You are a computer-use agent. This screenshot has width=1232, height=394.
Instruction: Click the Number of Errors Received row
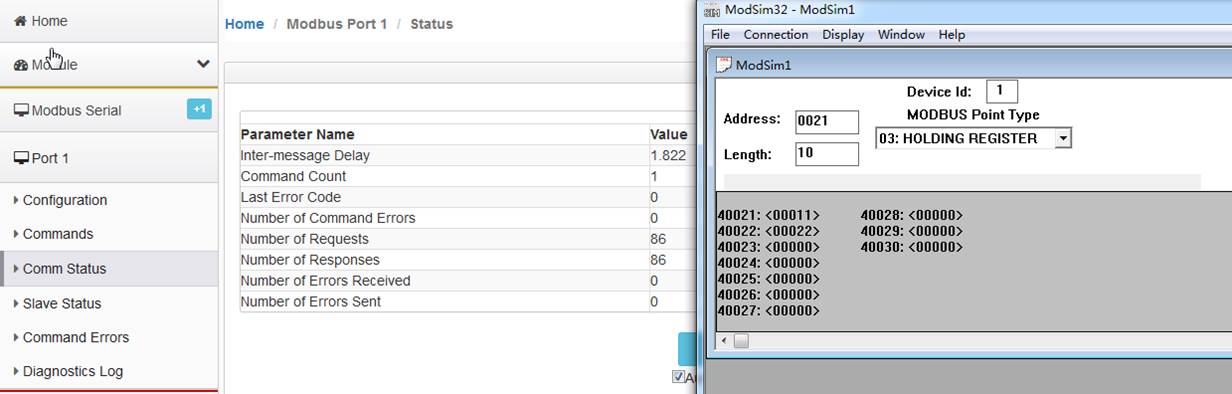pyautogui.click(x=468, y=281)
